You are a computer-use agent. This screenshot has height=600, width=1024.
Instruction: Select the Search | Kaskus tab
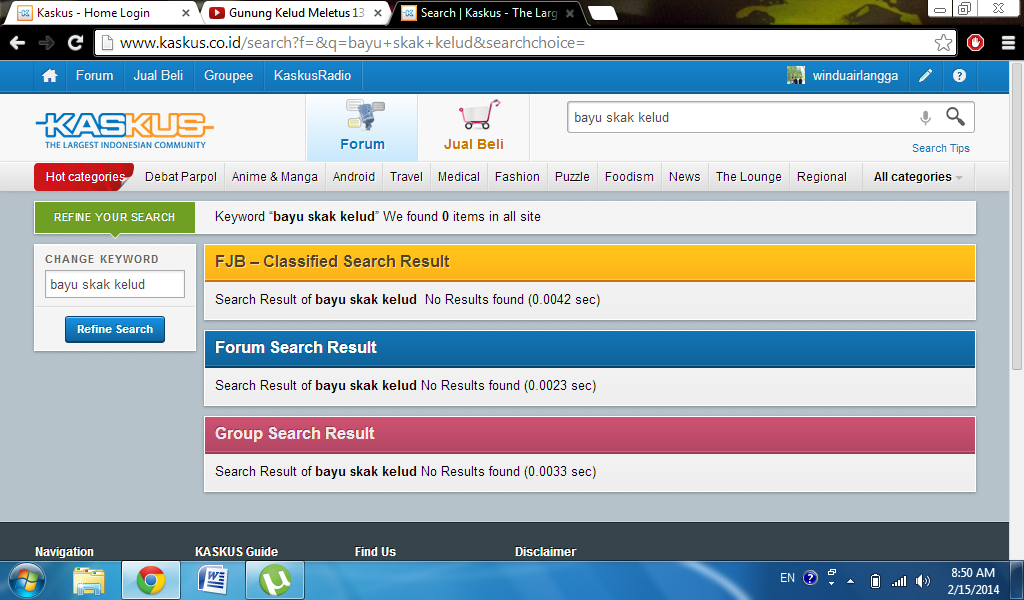pyautogui.click(x=487, y=13)
